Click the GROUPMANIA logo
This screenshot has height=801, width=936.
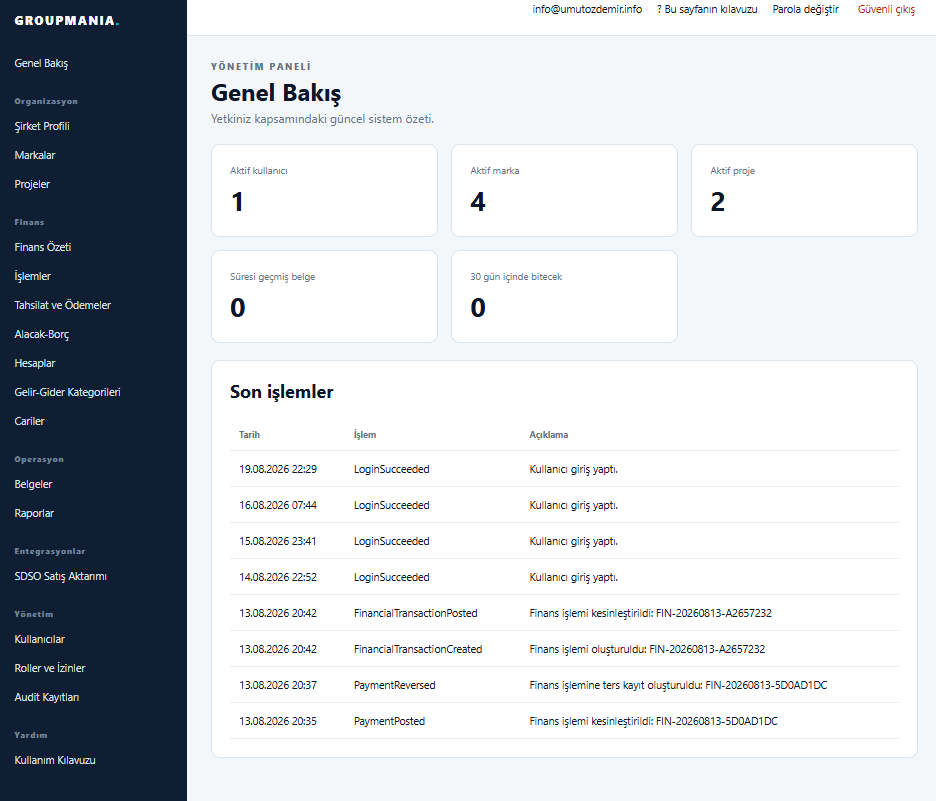click(x=67, y=20)
